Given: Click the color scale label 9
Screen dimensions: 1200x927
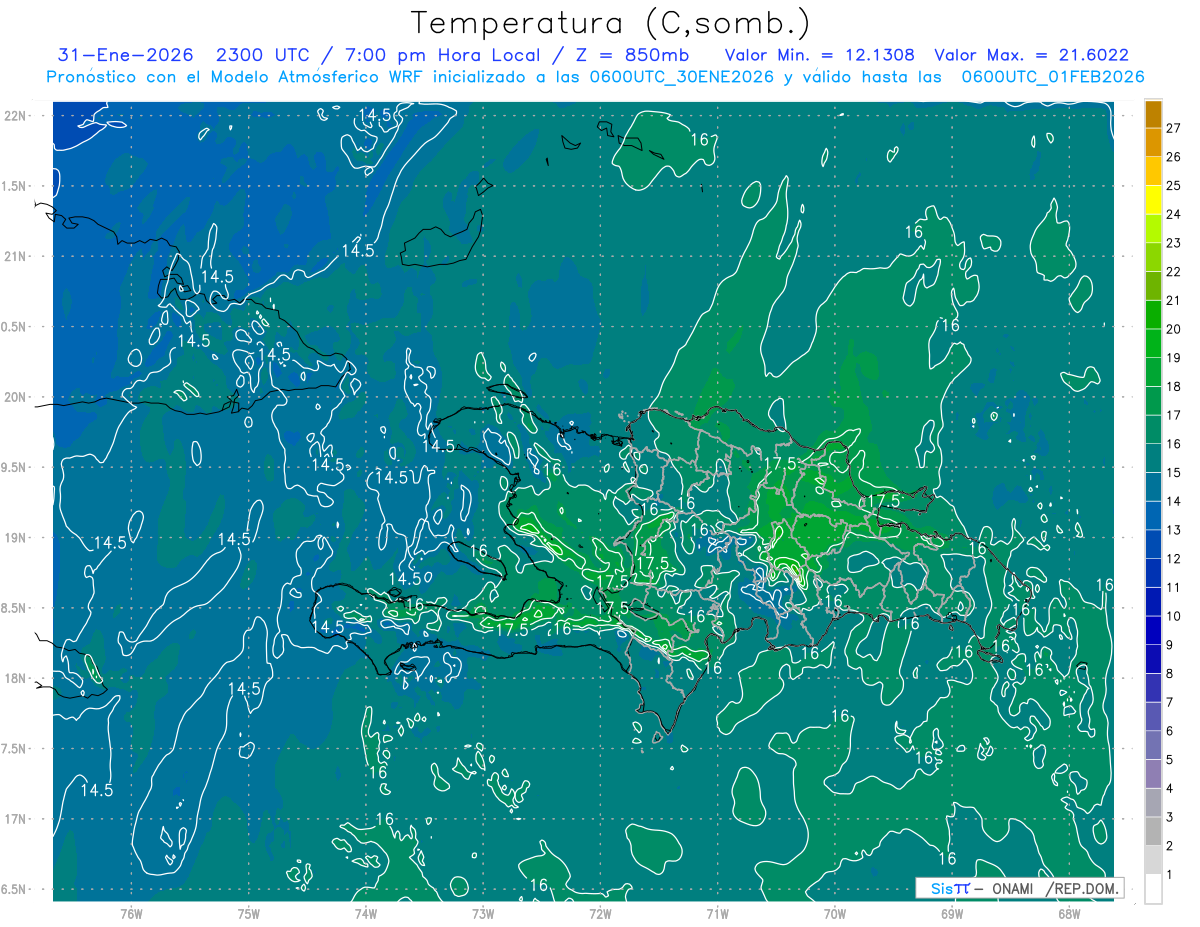Looking at the screenshot, I should [1170, 645].
